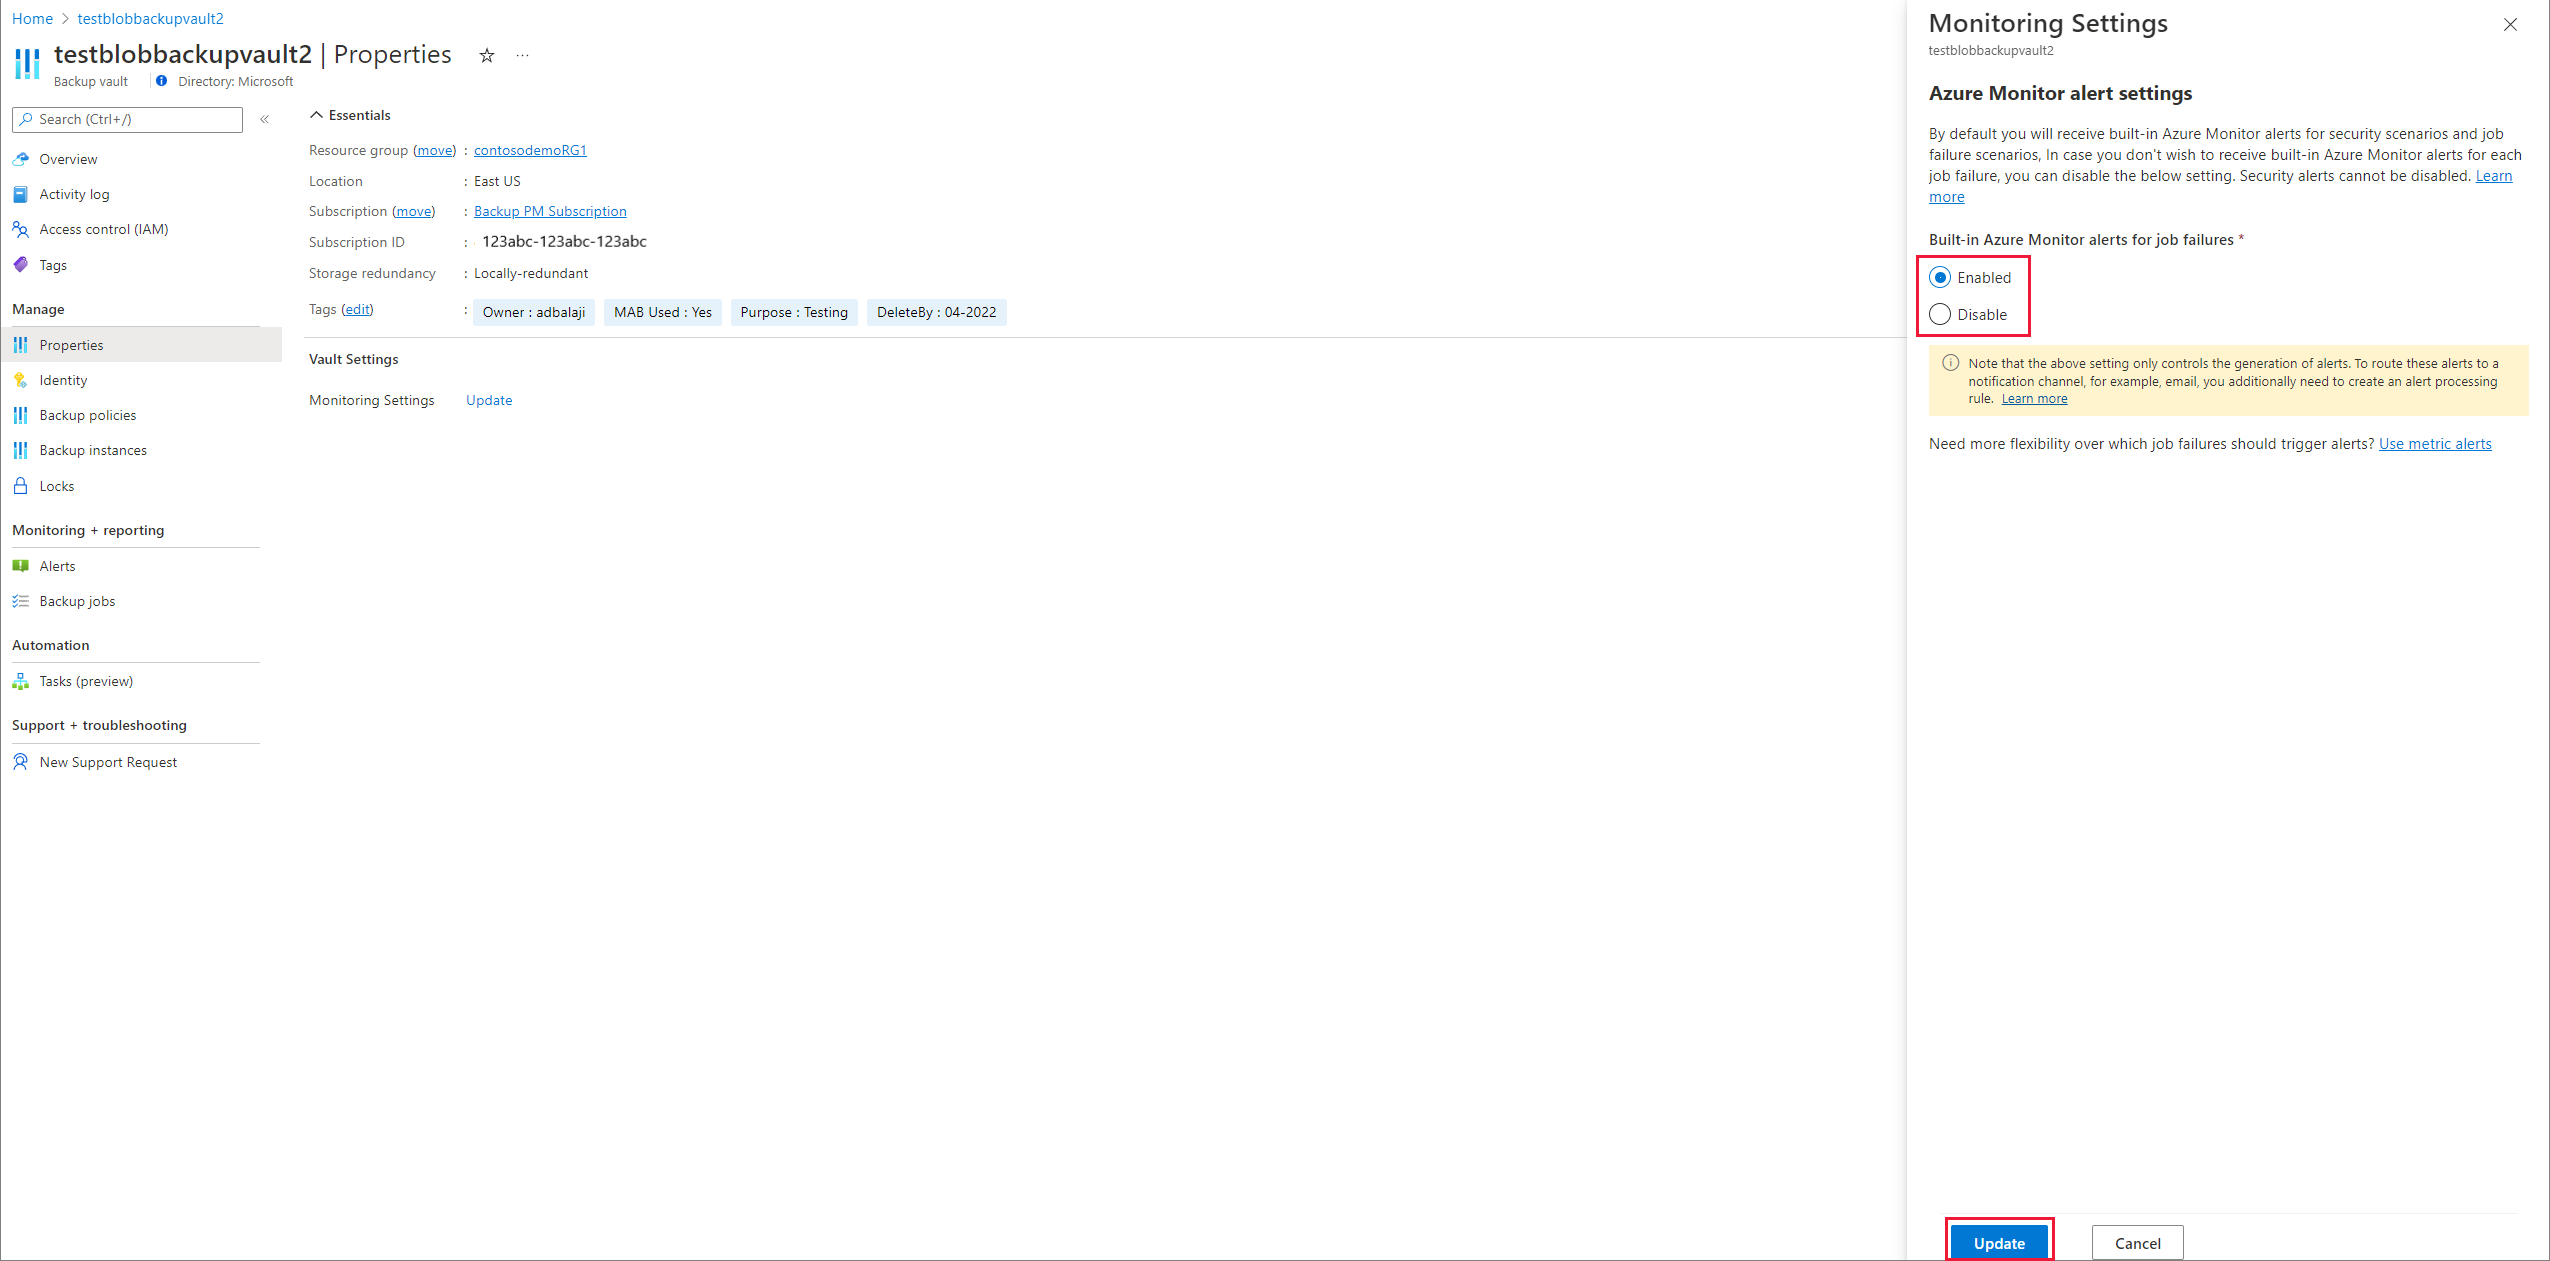Open Properties menu item
The image size is (2550, 1261).
tap(72, 343)
